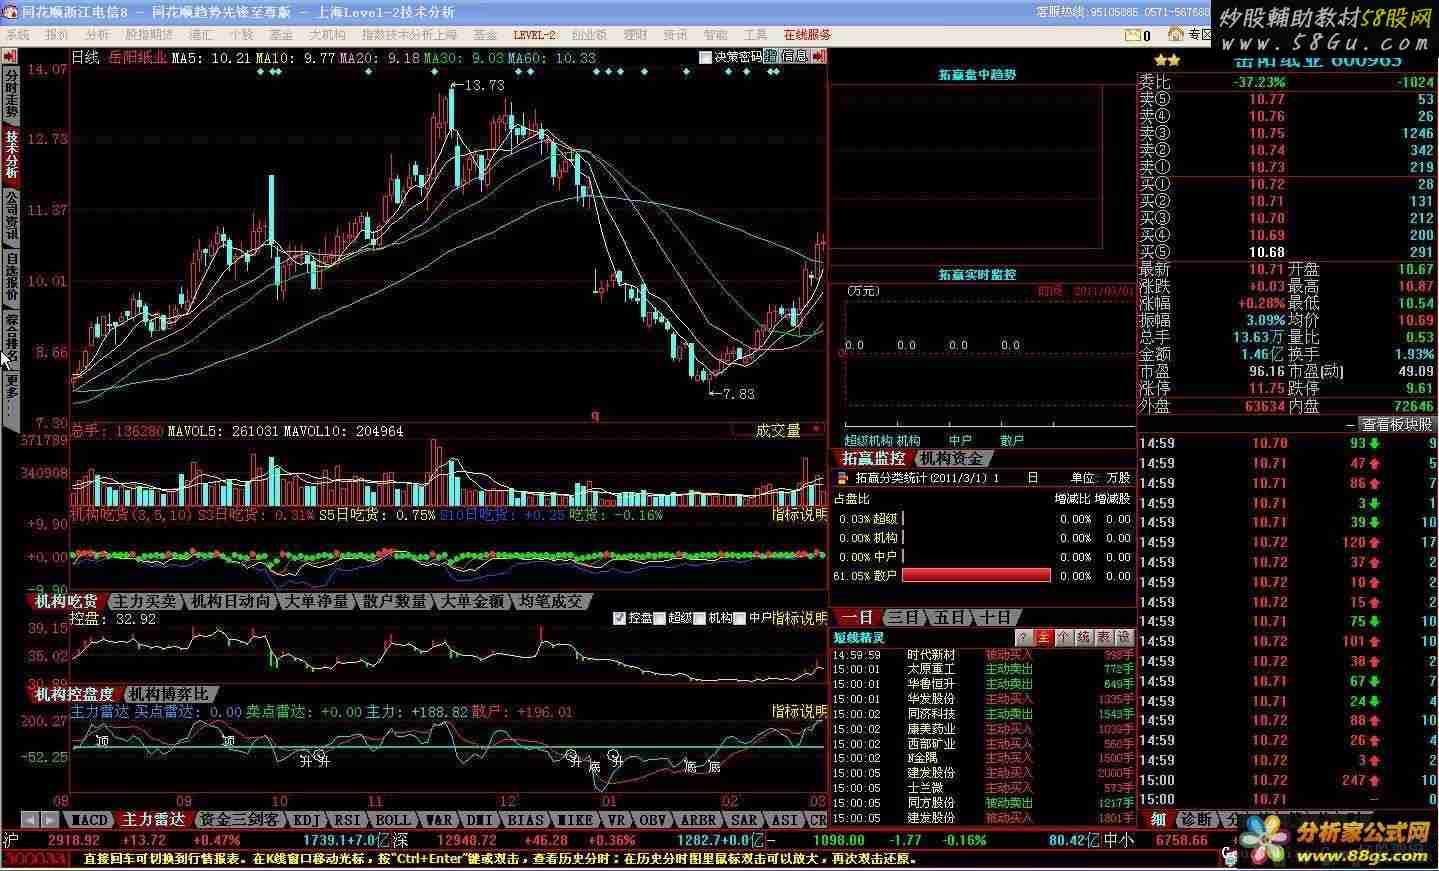Select the 资金三剑客 indicator tab
Screen dimensions: 1439x871
239,819
